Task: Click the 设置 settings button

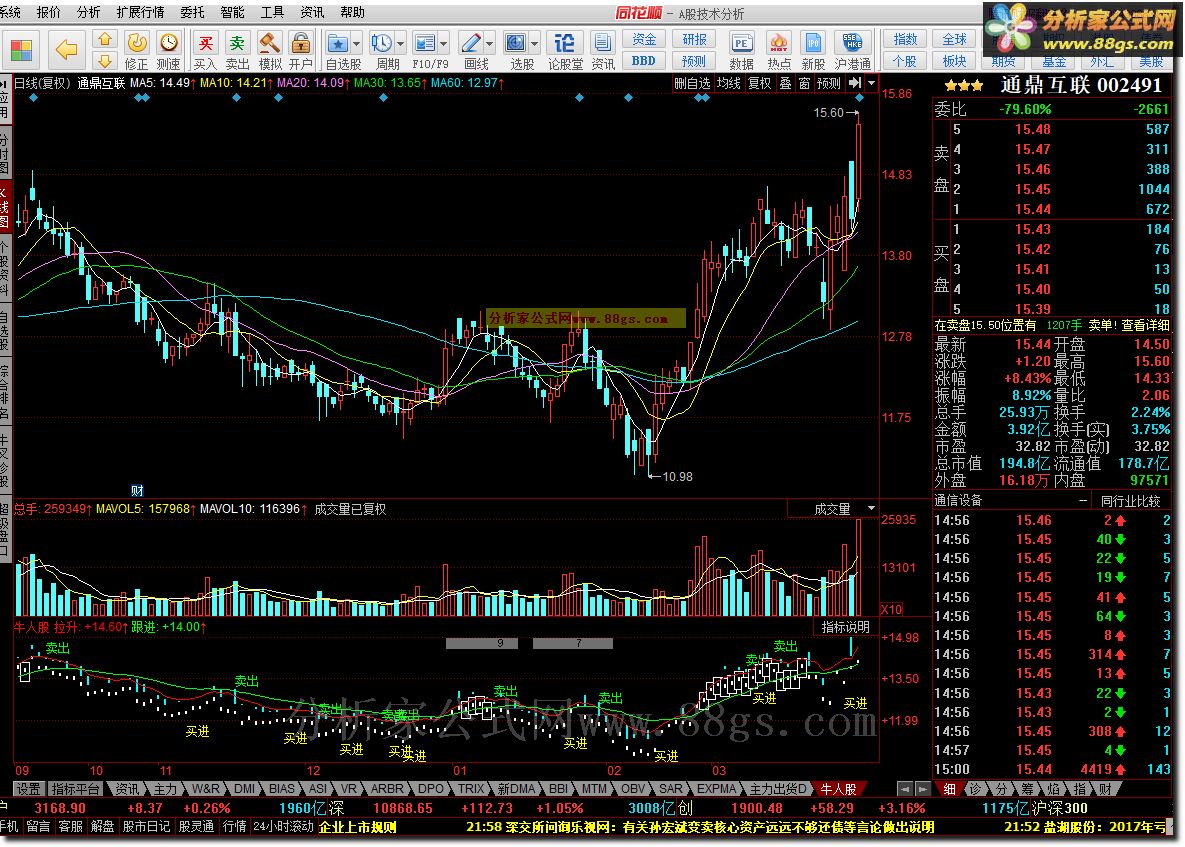Action: tap(29, 789)
